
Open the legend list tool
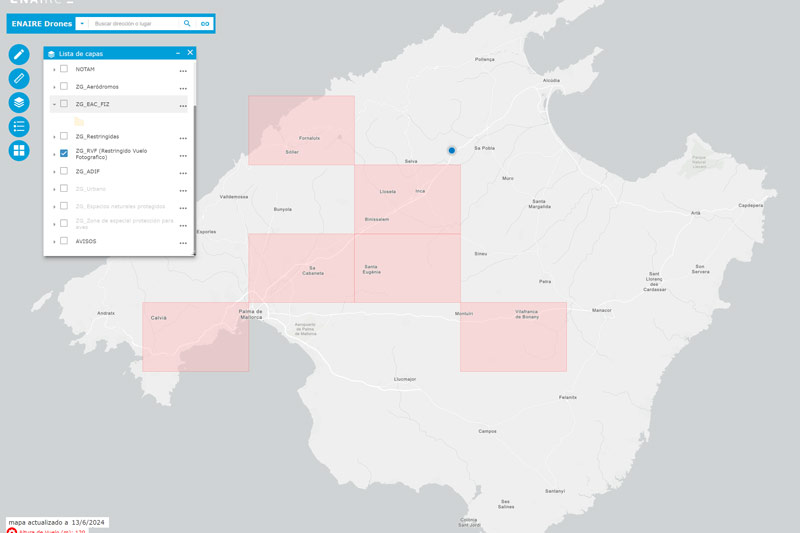click(x=19, y=127)
